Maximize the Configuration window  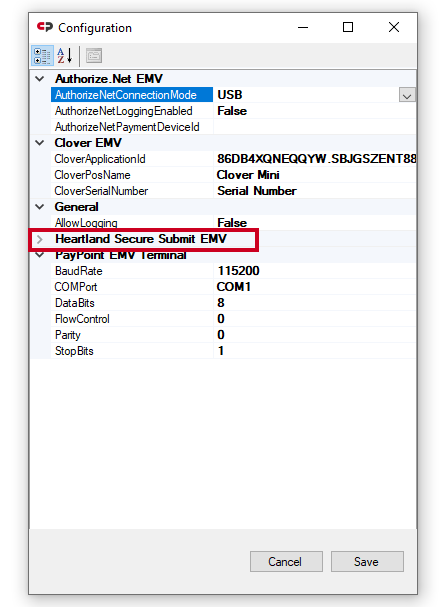(348, 27)
